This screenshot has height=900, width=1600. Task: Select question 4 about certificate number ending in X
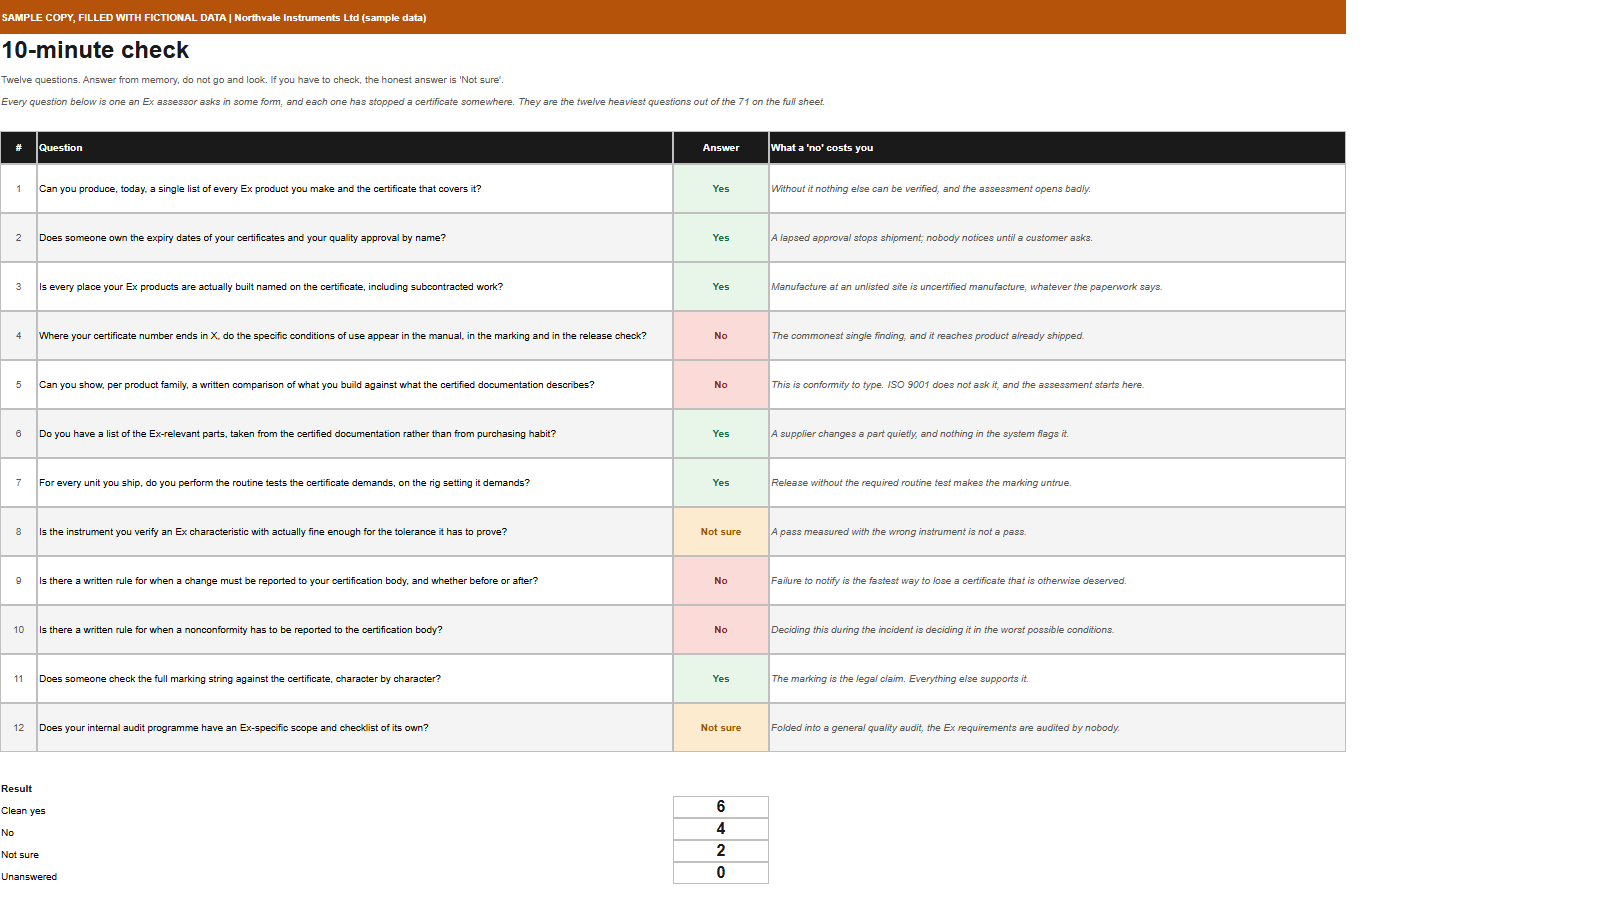point(343,336)
